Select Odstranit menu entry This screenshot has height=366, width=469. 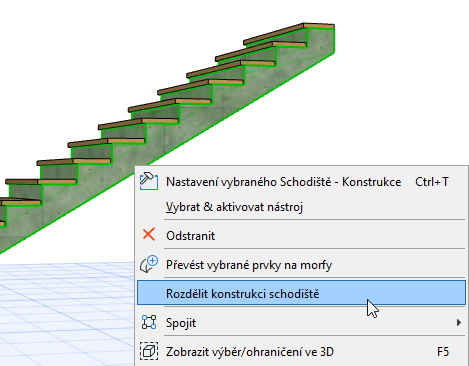click(301, 236)
